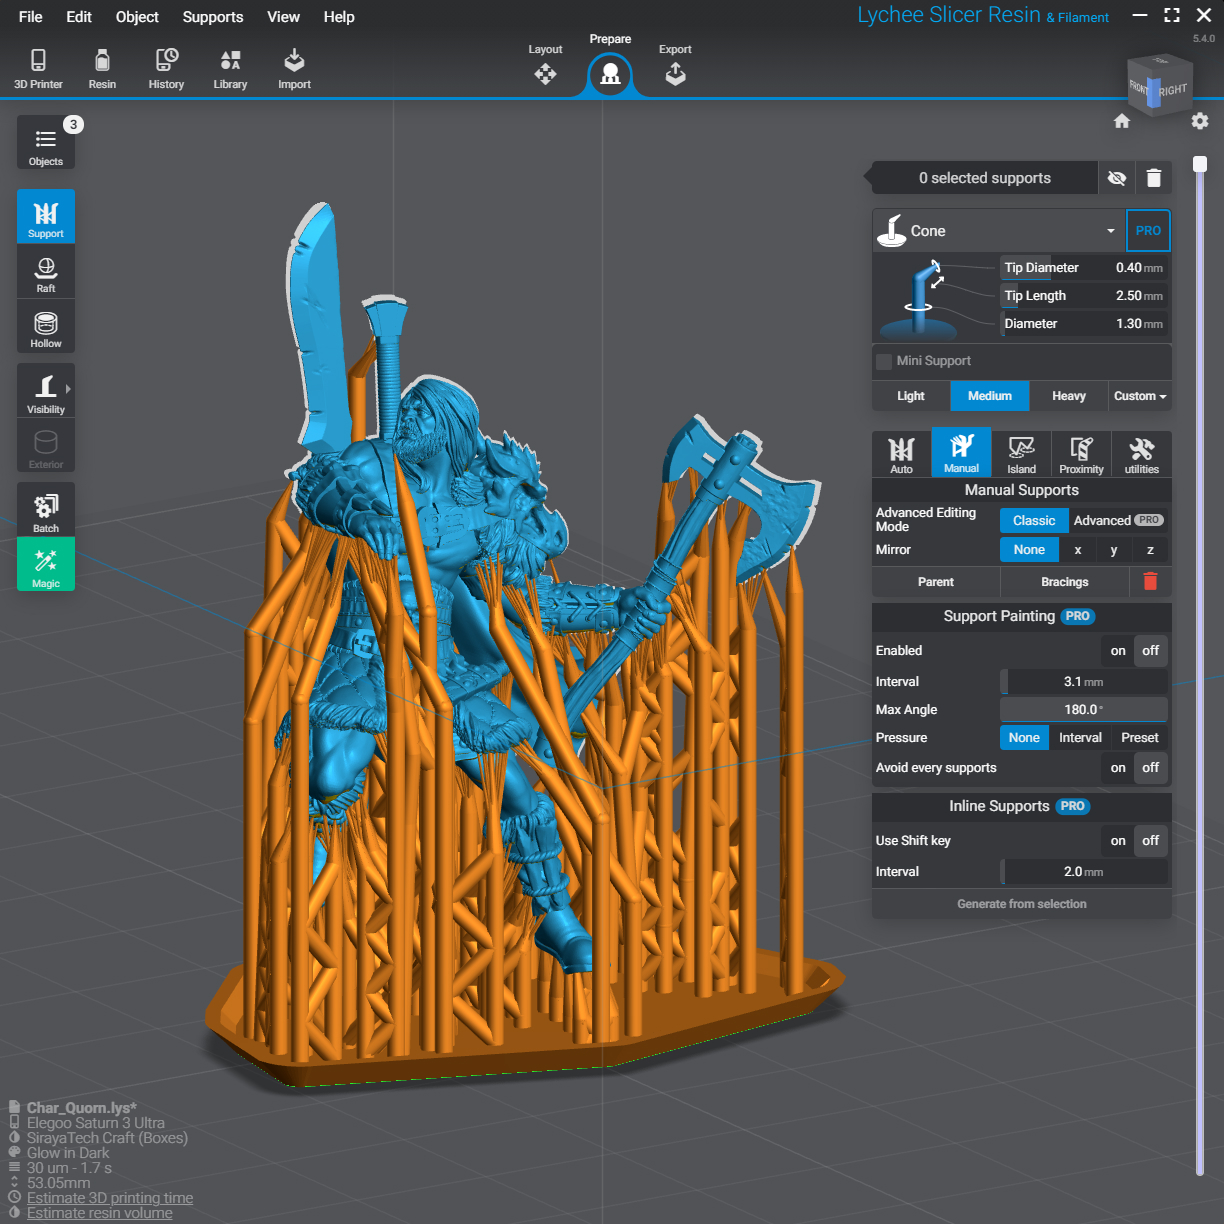Check the Mini Support checkbox

tap(884, 361)
